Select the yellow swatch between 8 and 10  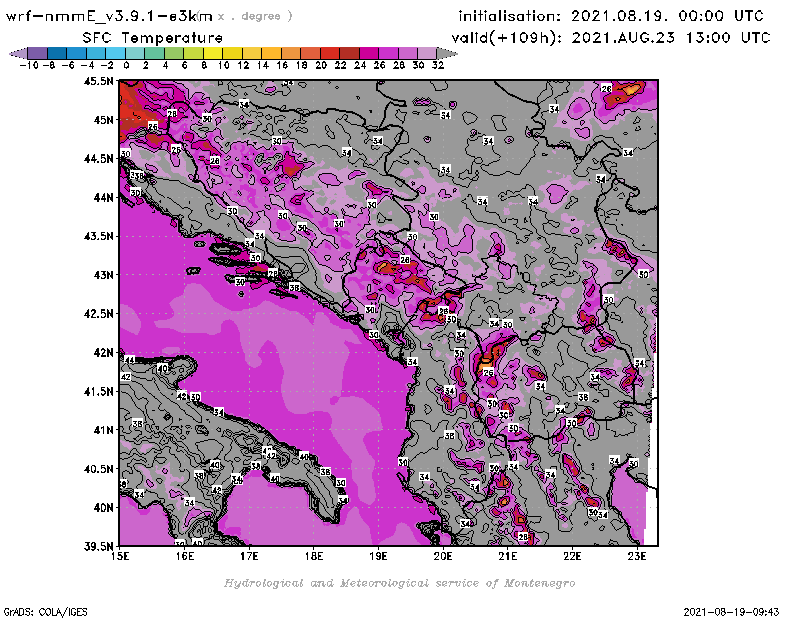pos(213,53)
